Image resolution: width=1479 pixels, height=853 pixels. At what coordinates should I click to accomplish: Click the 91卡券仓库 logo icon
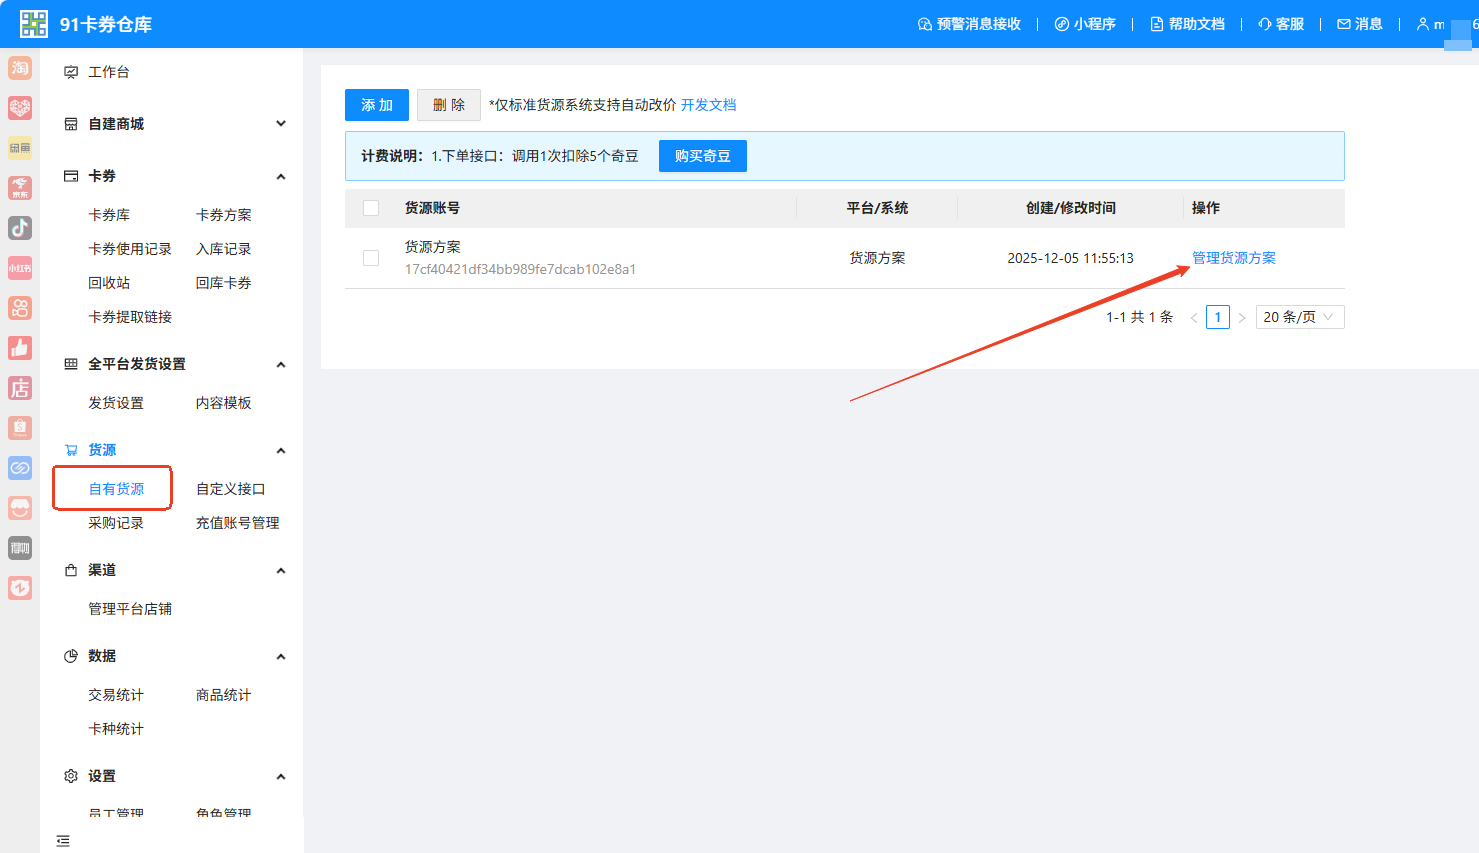(x=34, y=24)
